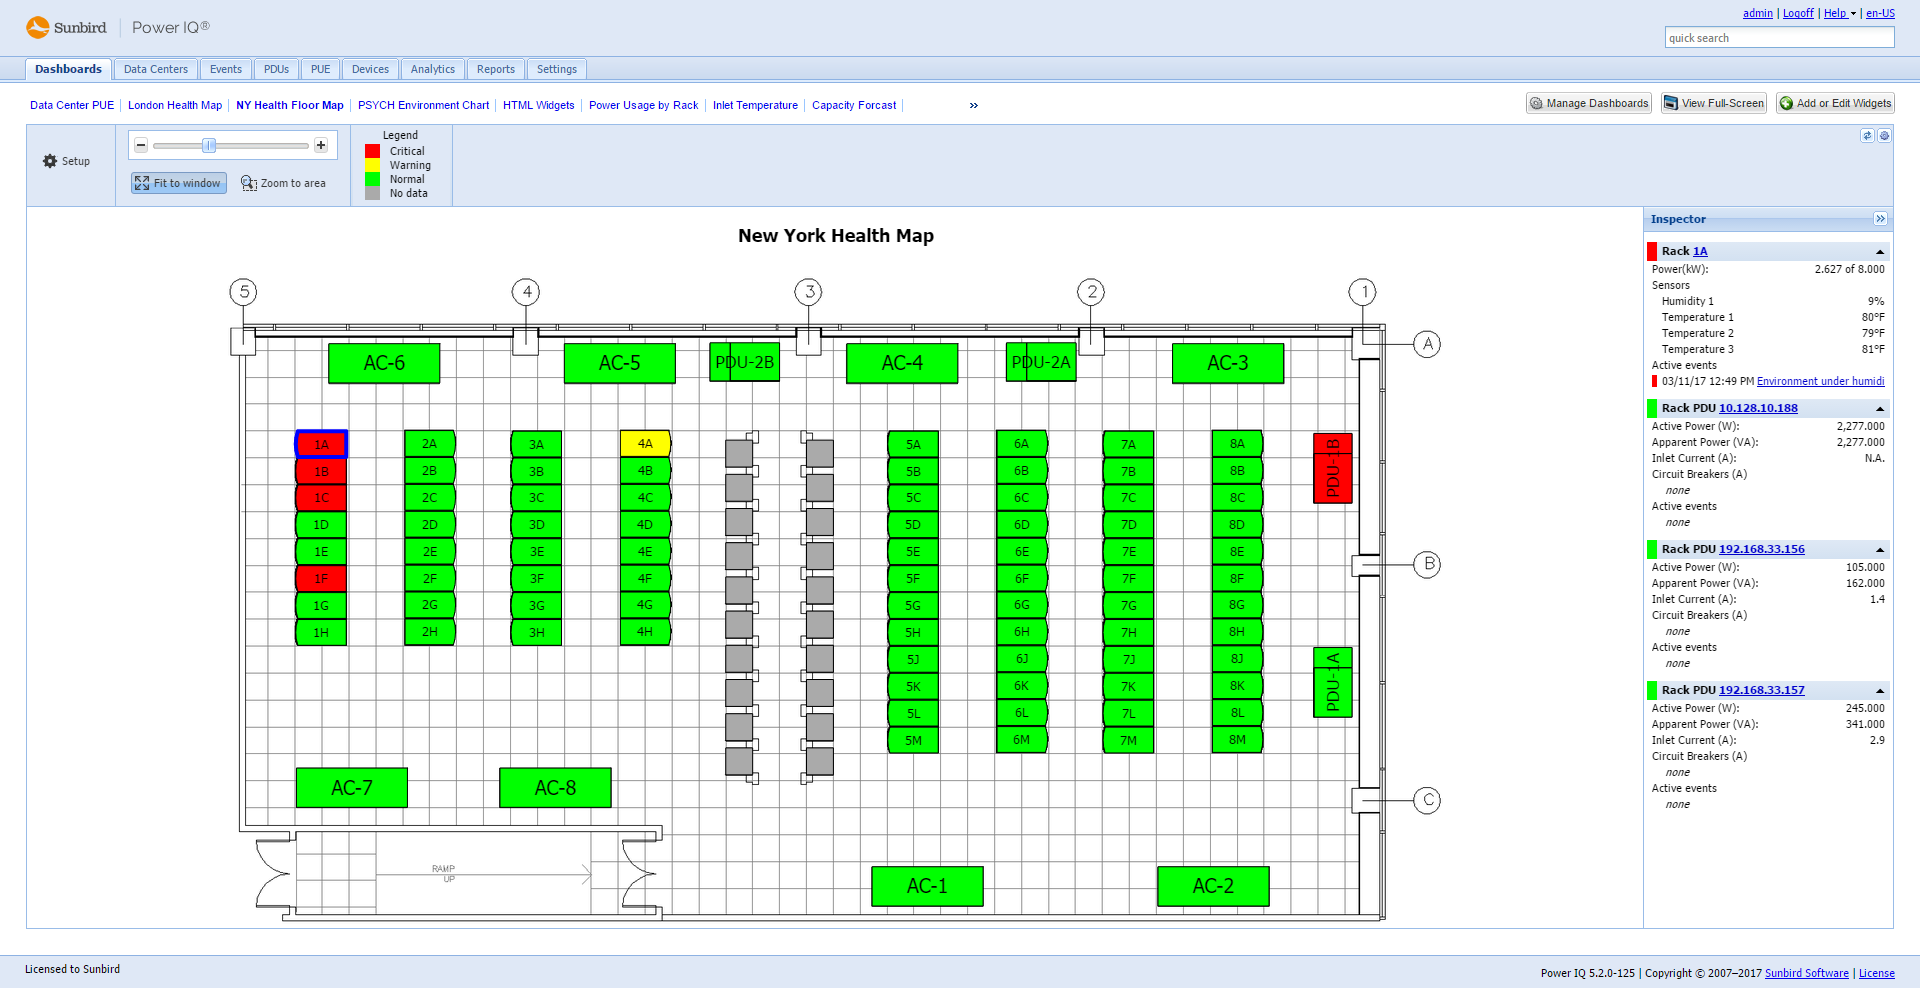Switch to the PDUs tab
The width and height of the screenshot is (1920, 988).
276,68
